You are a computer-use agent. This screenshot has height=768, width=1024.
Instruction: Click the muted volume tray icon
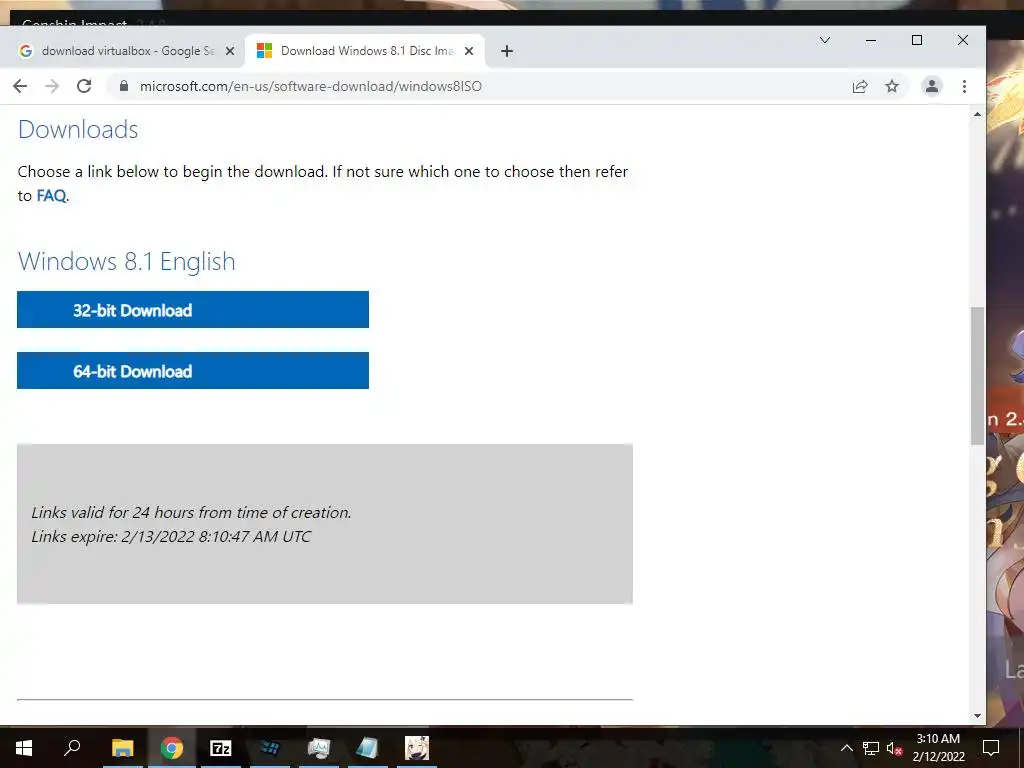(894, 748)
